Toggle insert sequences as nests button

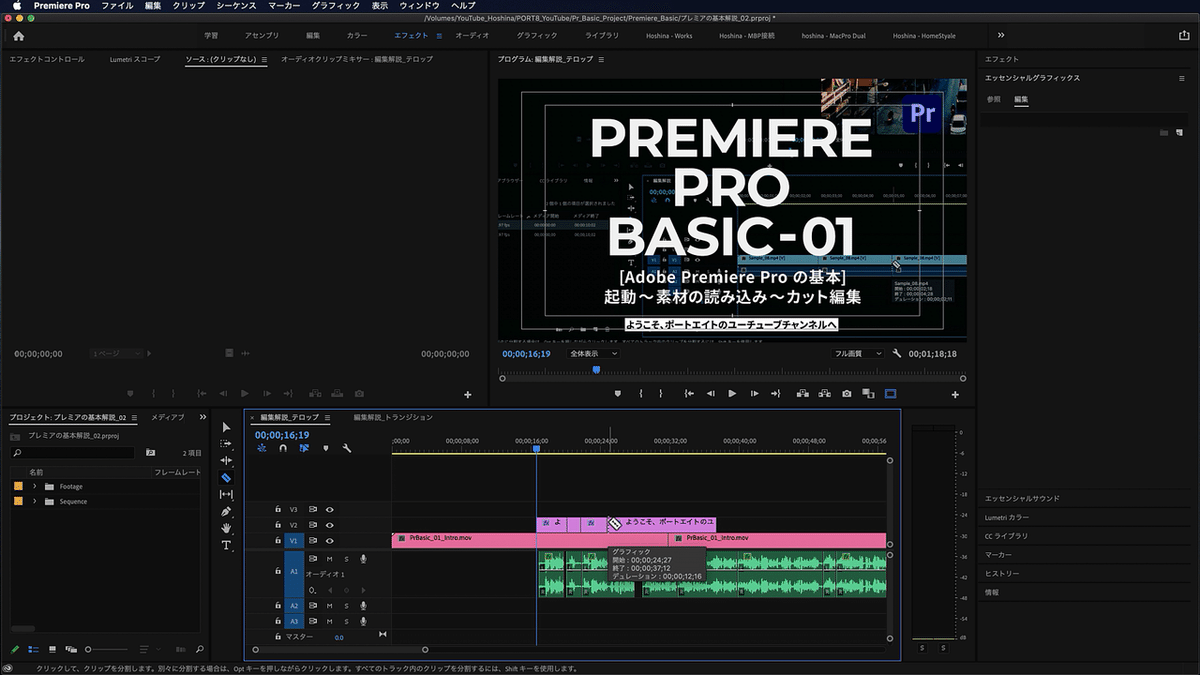pos(261,448)
